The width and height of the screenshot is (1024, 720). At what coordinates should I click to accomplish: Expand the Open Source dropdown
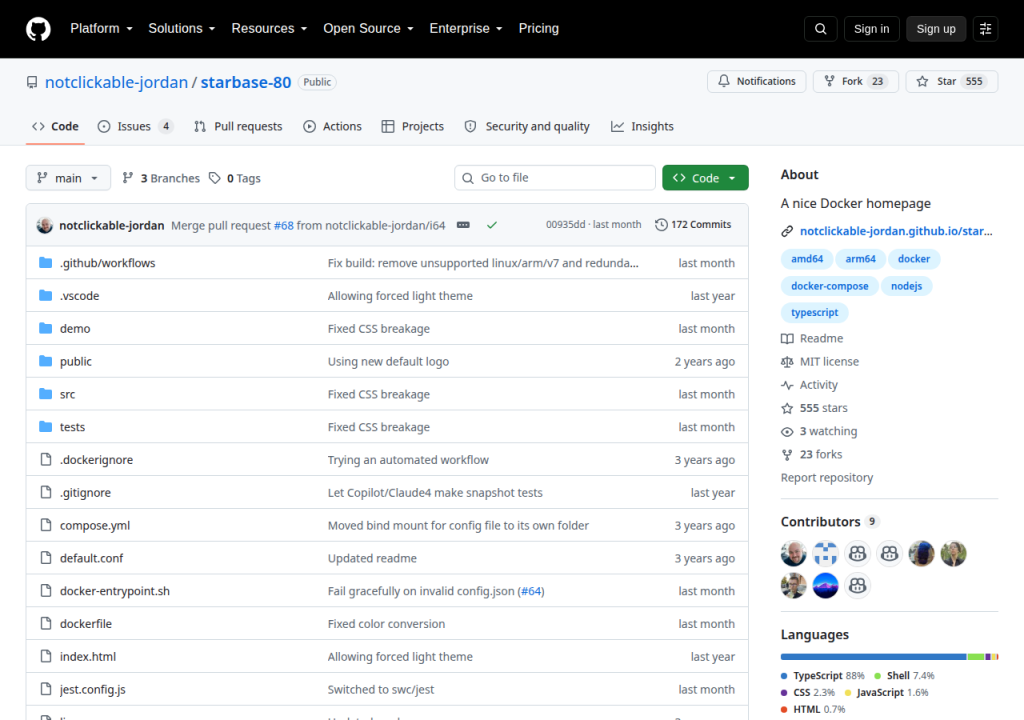[x=368, y=29]
